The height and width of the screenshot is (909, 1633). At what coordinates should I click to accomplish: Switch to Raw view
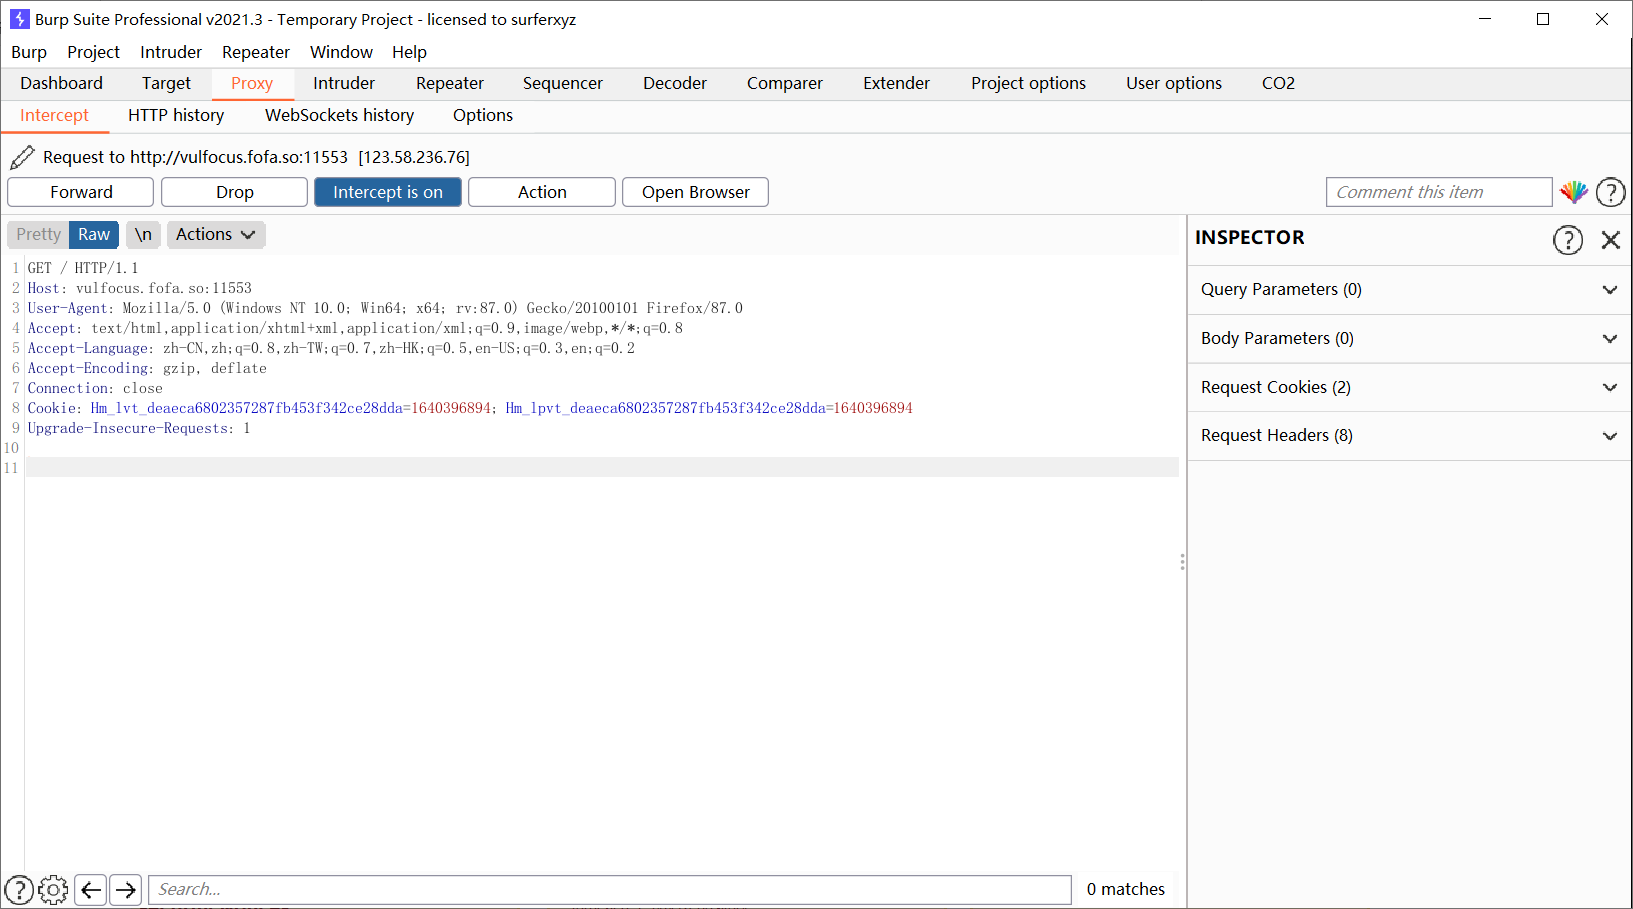(x=94, y=234)
